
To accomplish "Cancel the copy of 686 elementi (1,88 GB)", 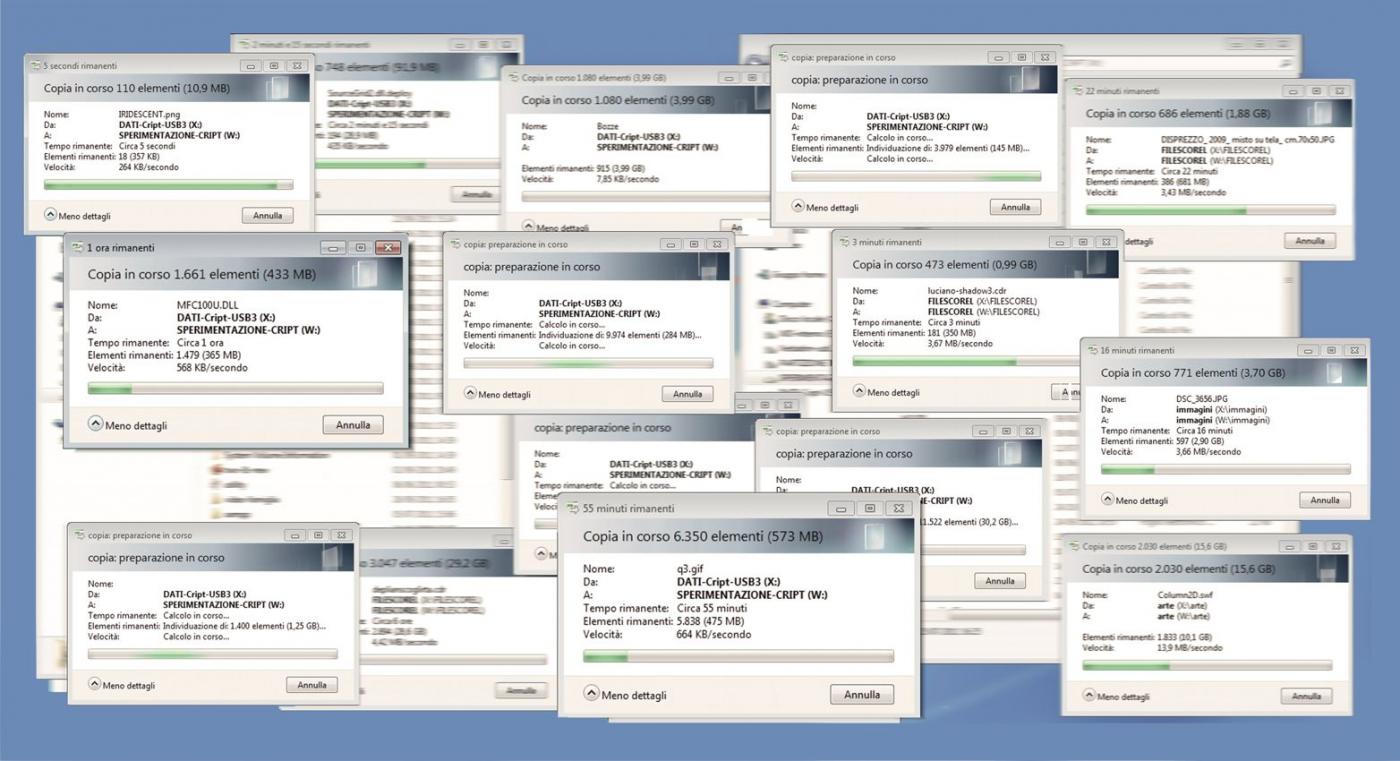I will (x=1309, y=241).
